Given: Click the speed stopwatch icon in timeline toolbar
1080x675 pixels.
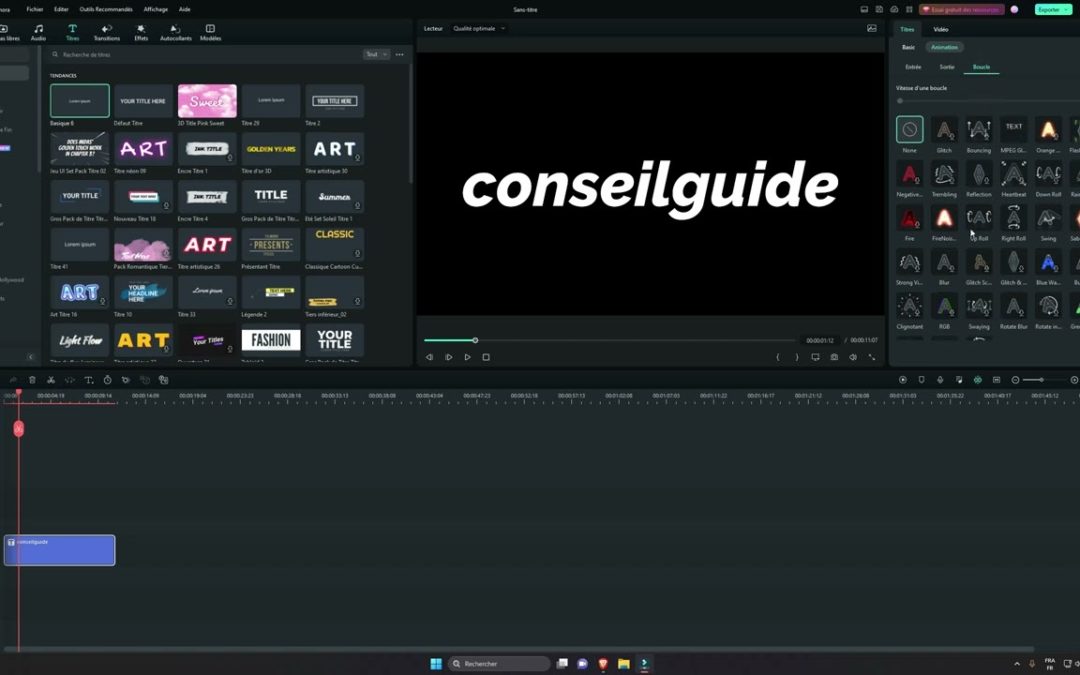Looking at the screenshot, I should [107, 380].
